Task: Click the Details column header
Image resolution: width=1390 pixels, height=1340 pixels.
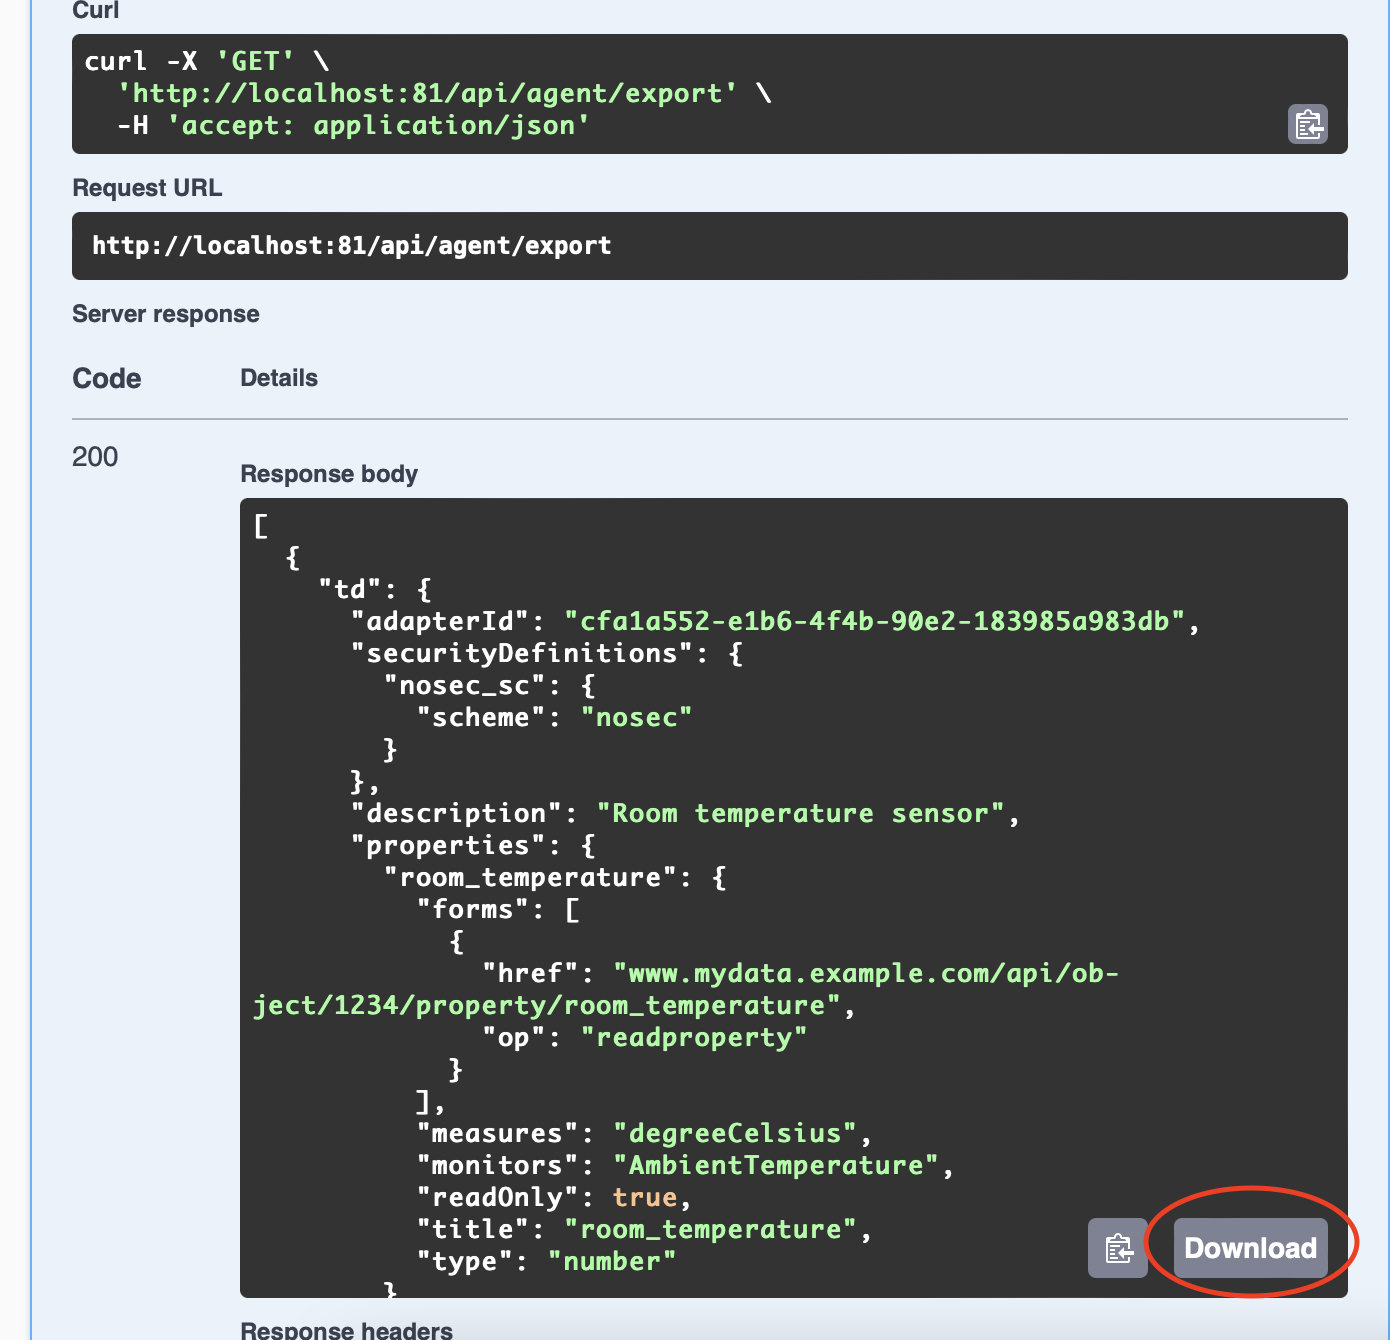Action: point(279,378)
